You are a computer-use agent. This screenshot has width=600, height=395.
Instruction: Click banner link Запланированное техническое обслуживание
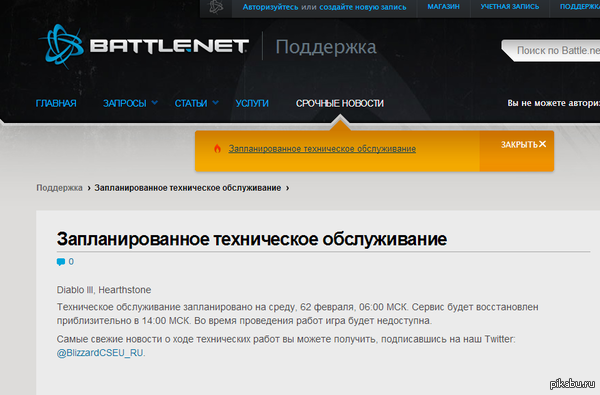(322, 149)
